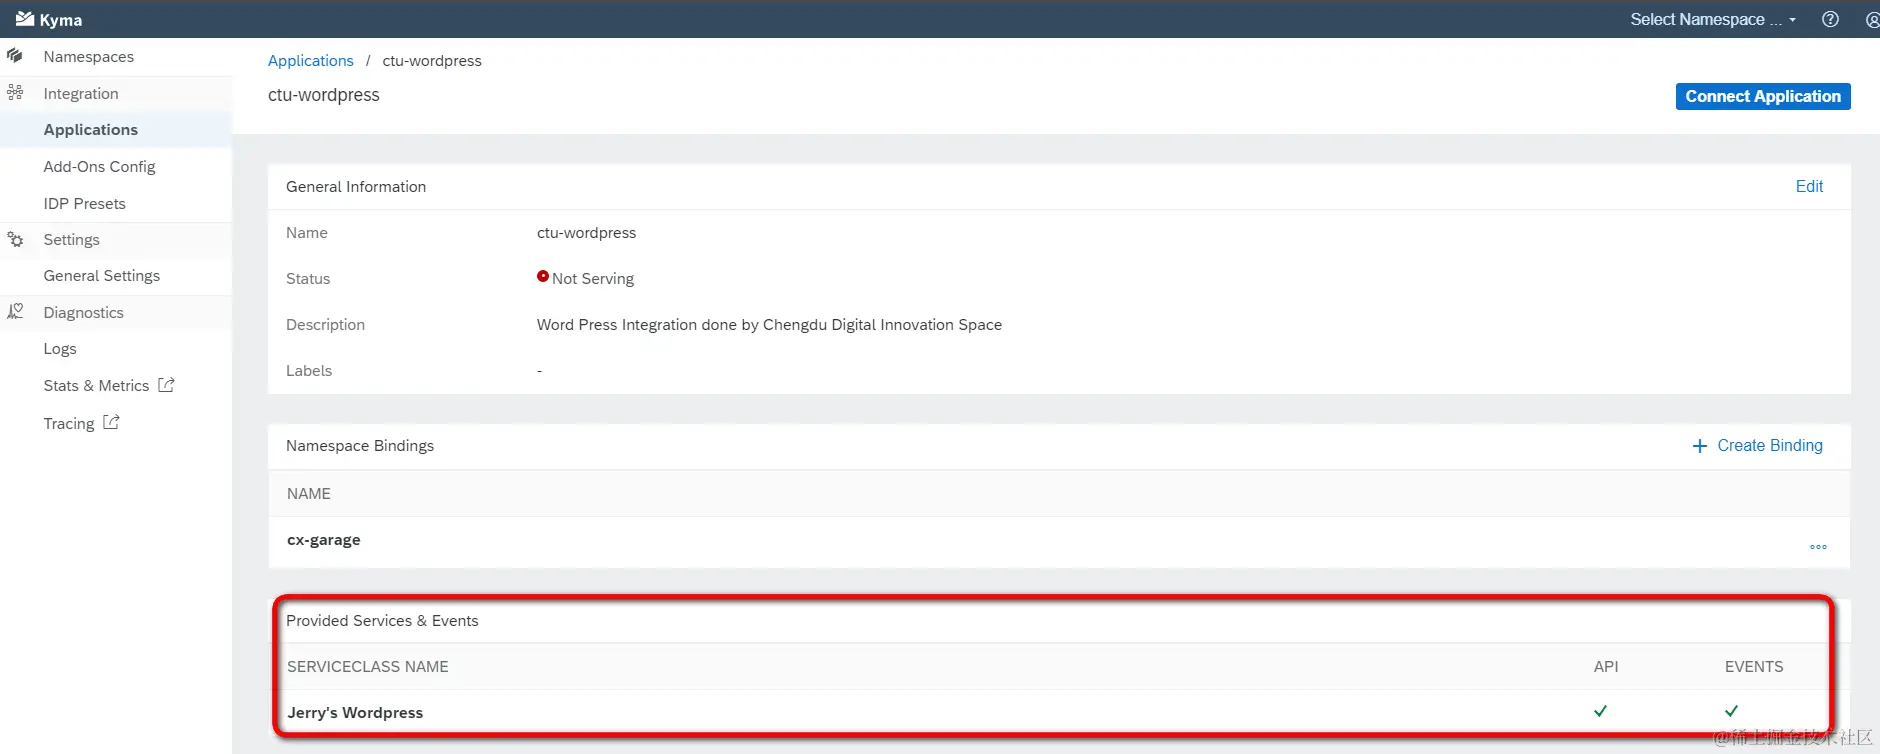
Task: Click the SERVICECLASS NAME column header
Action: point(368,667)
